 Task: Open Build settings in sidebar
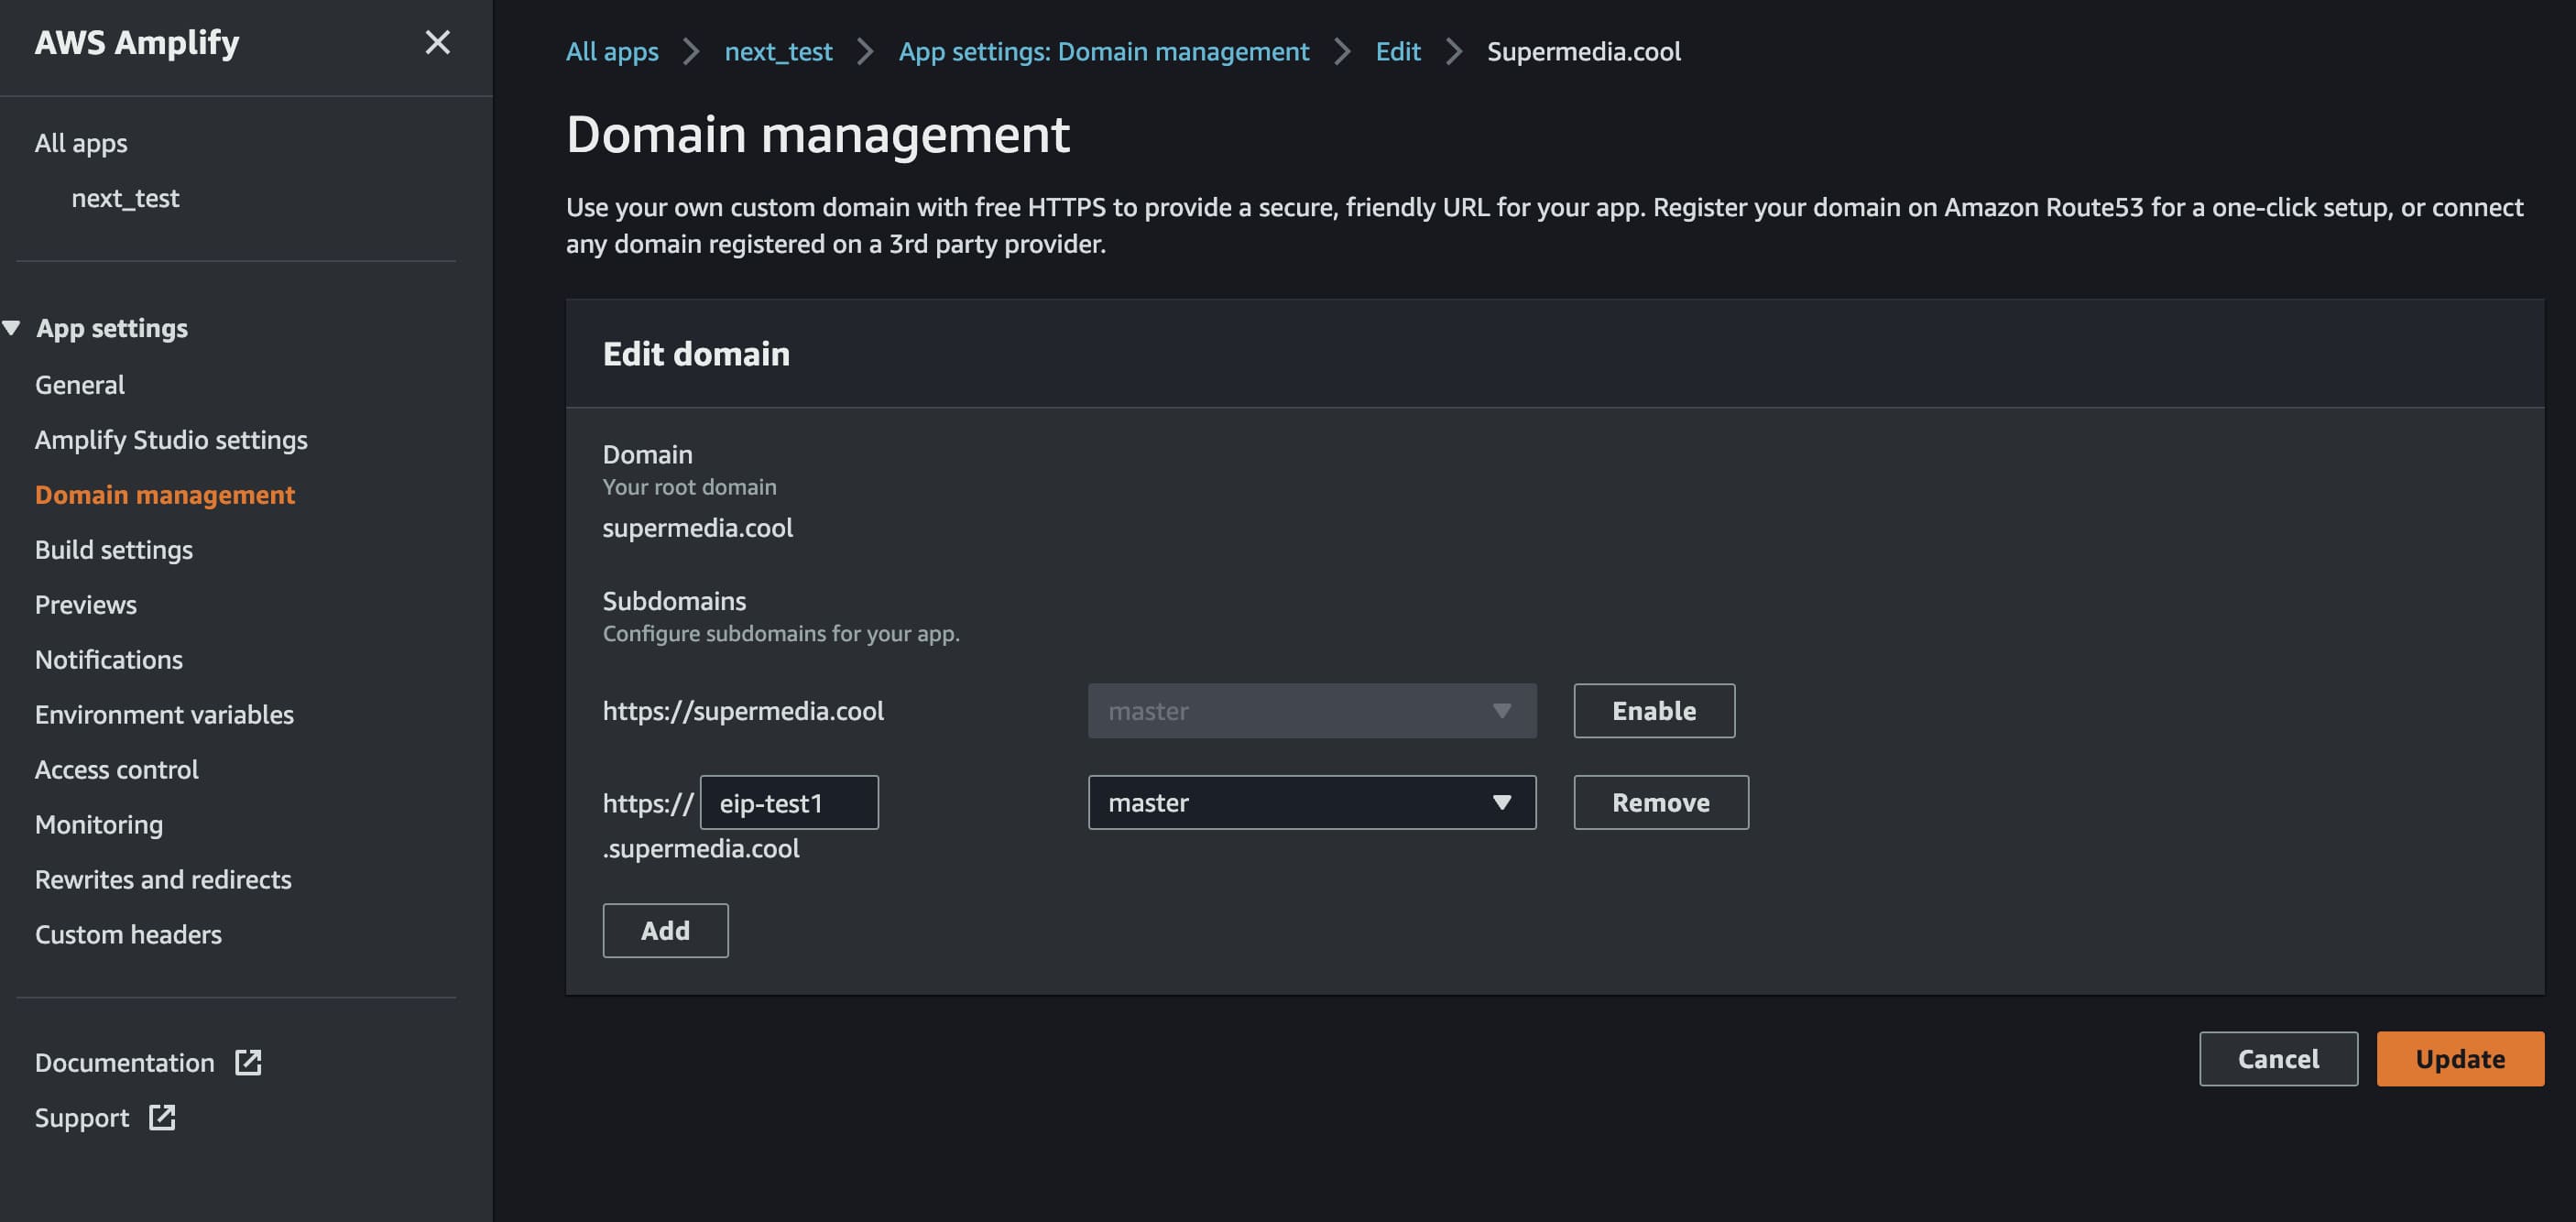point(114,550)
